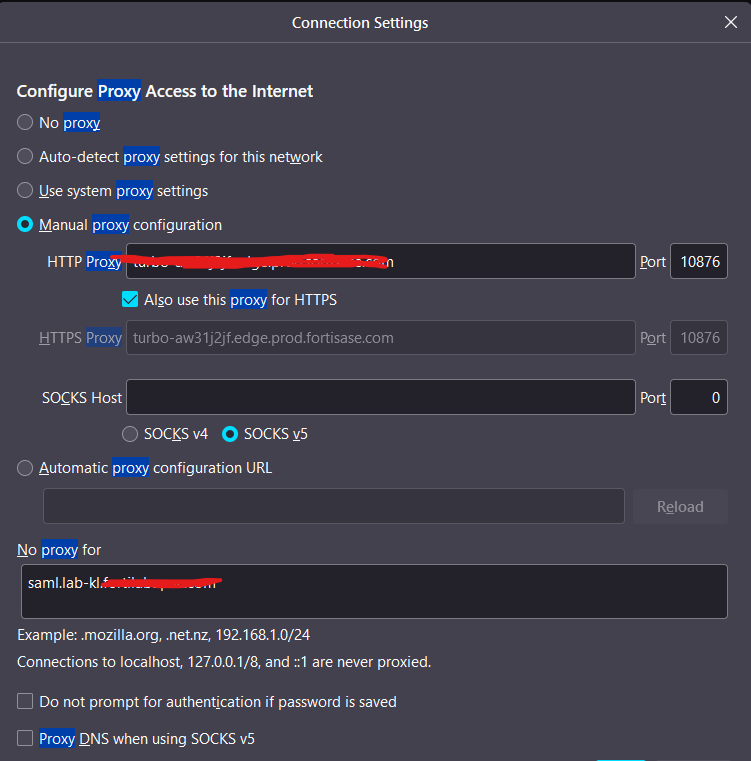751x761 pixels.
Task: Select the SOCKS v5 option
Action: (x=230, y=434)
